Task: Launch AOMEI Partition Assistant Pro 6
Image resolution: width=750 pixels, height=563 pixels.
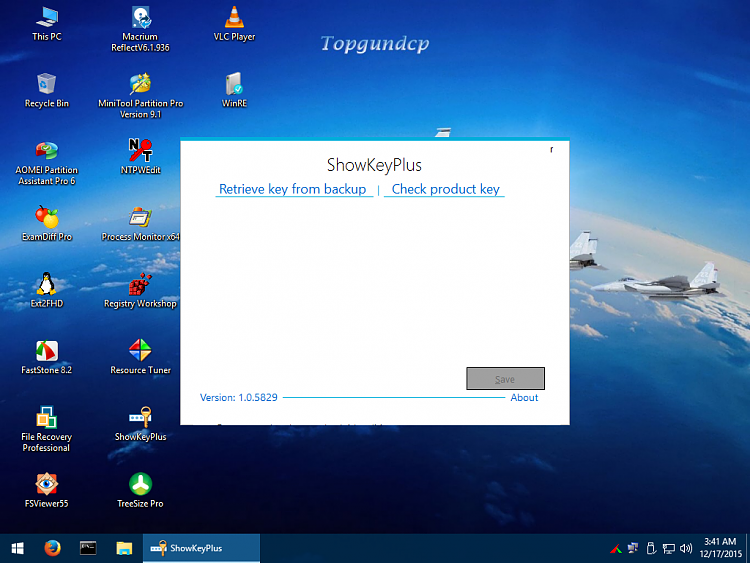Action: click(x=46, y=163)
